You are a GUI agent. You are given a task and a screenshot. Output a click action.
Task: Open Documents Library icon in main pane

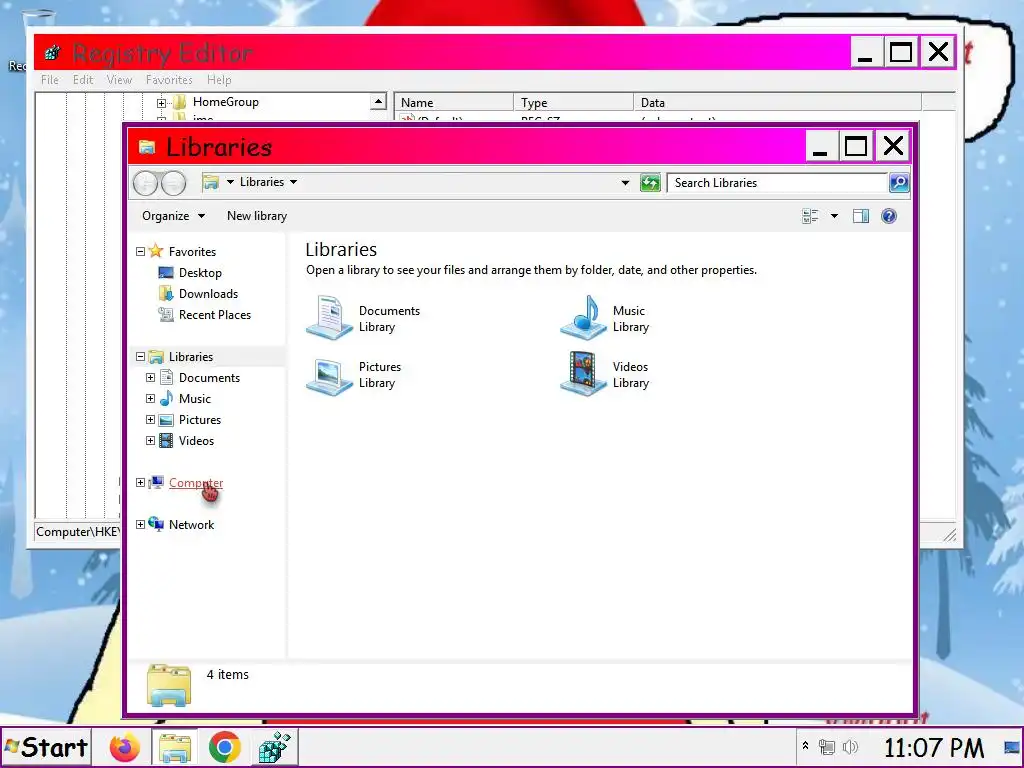[x=329, y=317]
